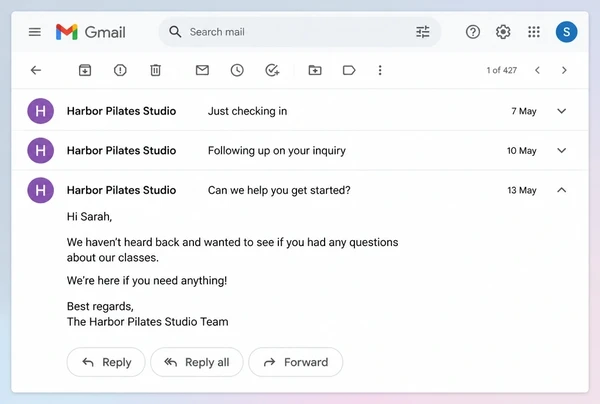Go back to inbox arrow

tap(36, 70)
